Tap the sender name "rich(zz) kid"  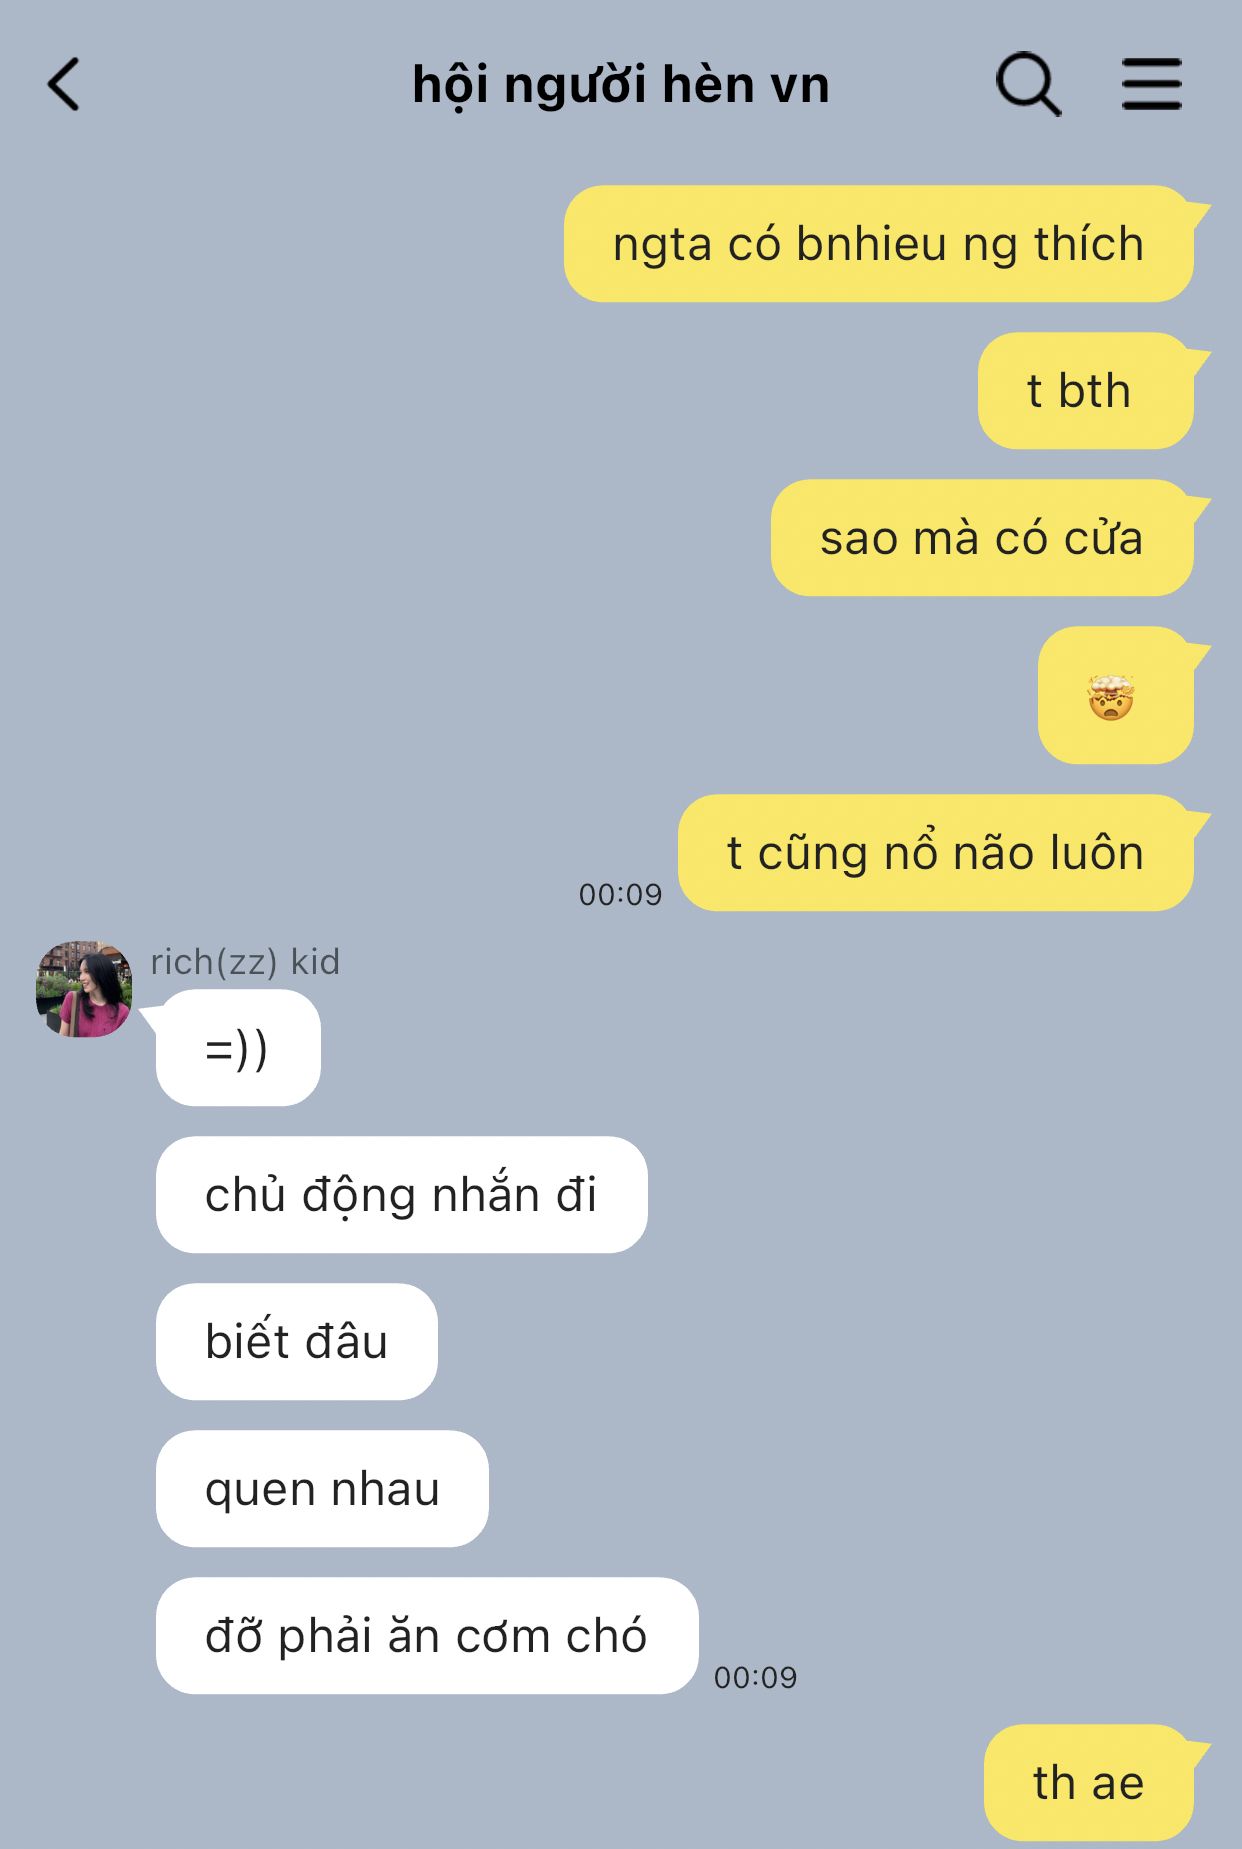245,962
